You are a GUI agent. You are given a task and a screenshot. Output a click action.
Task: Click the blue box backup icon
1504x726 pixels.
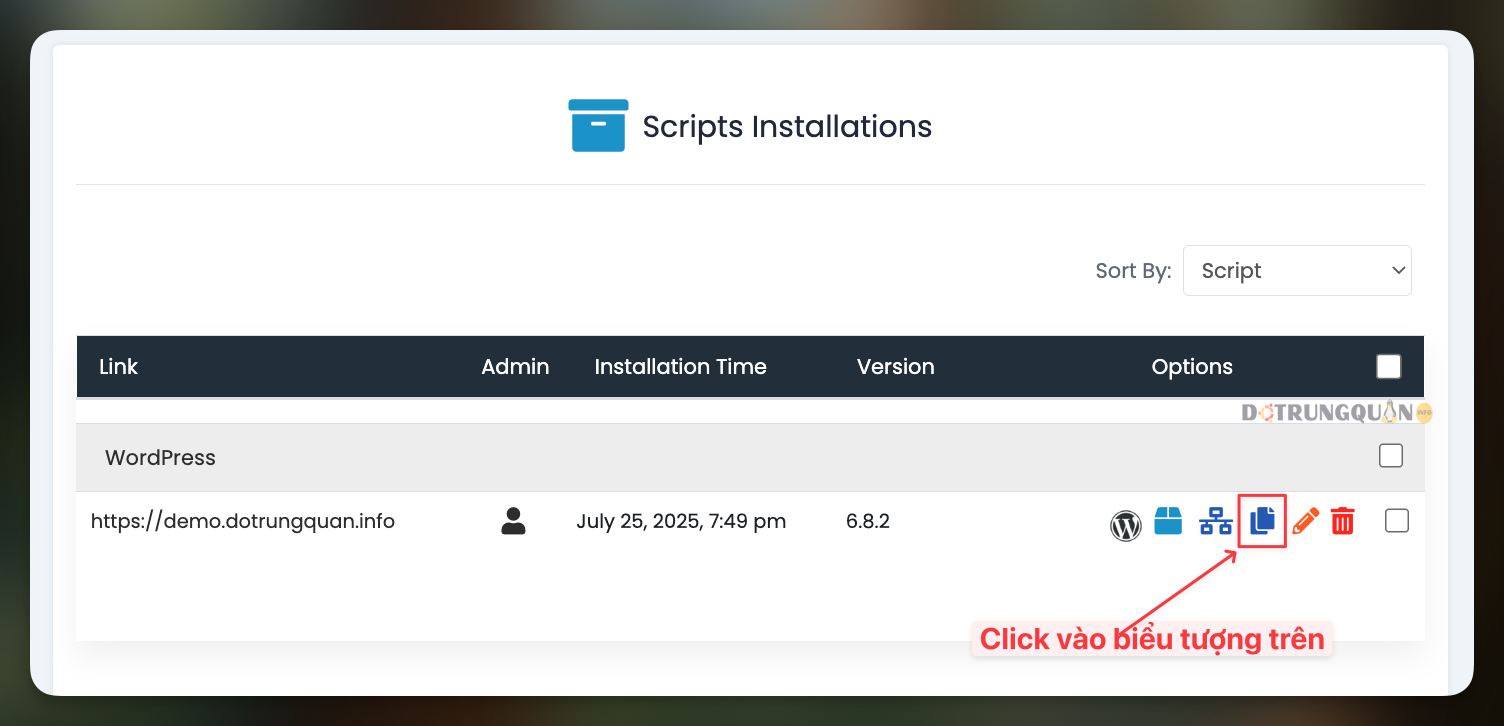click(1168, 521)
